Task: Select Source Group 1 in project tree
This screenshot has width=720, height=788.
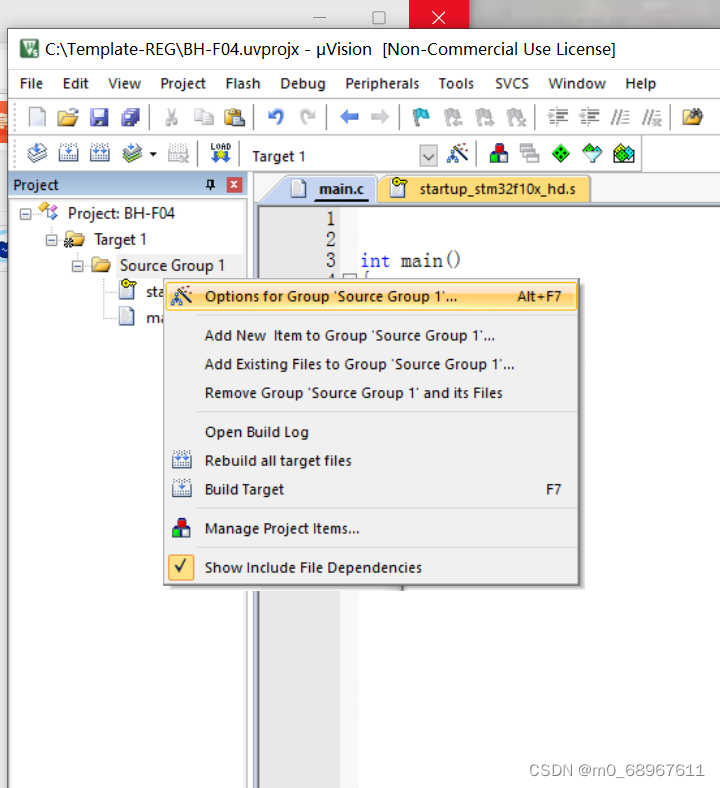Action: coord(172,265)
